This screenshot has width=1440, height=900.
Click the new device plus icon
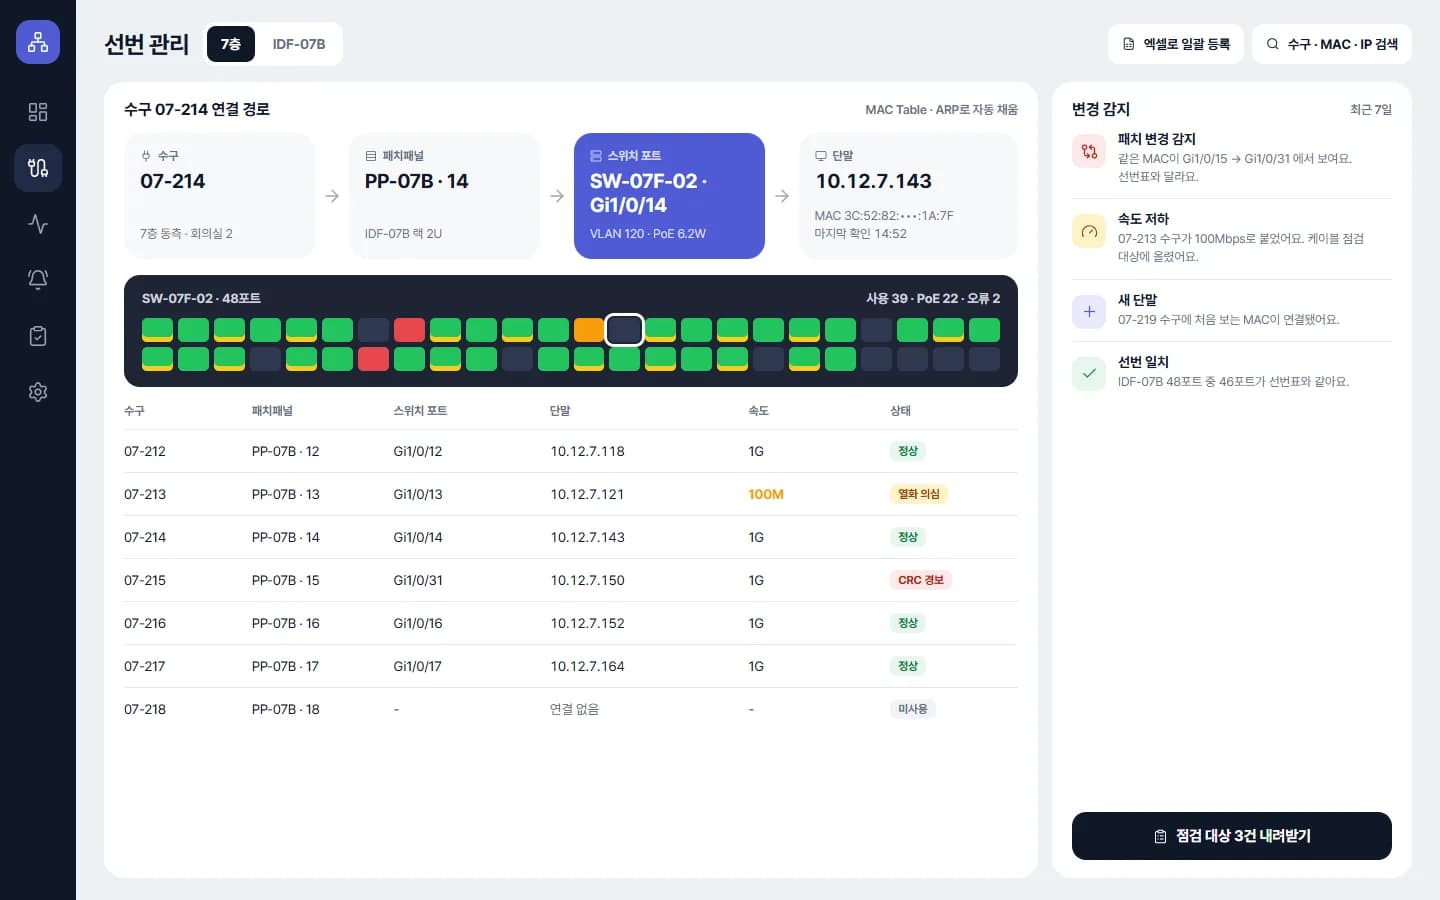click(x=1089, y=312)
